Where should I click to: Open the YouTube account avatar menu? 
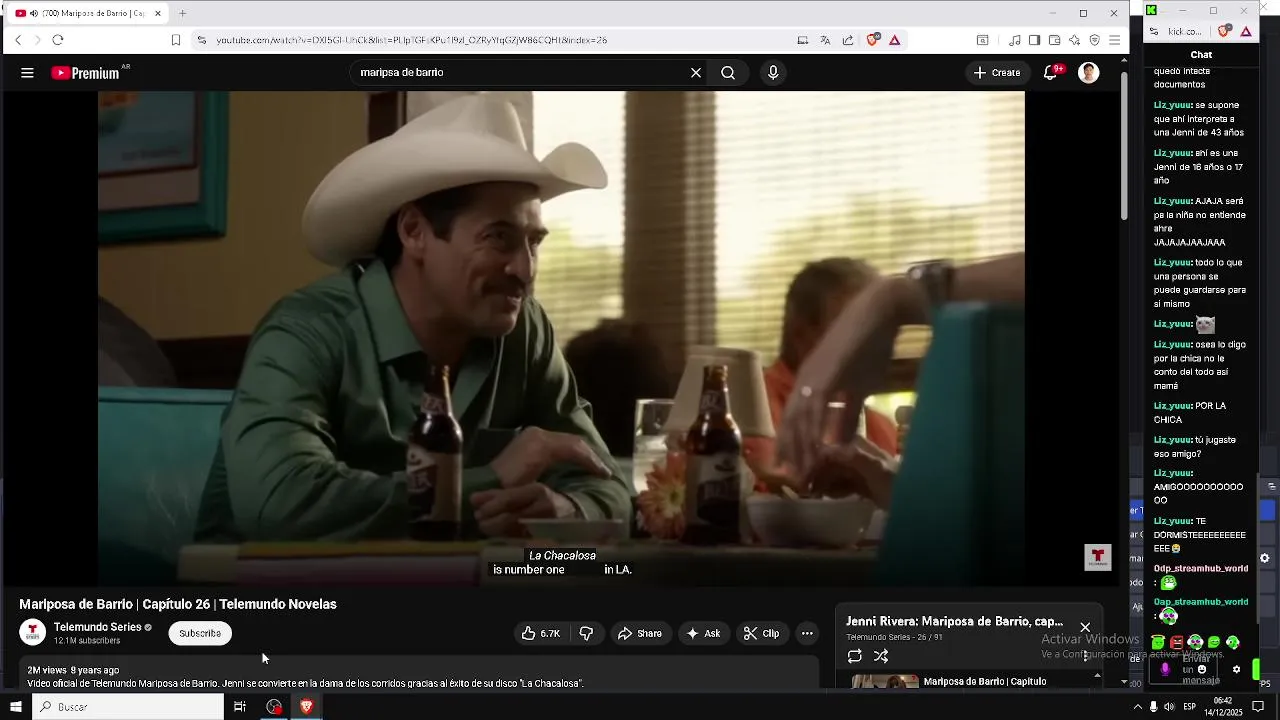pos(1089,73)
